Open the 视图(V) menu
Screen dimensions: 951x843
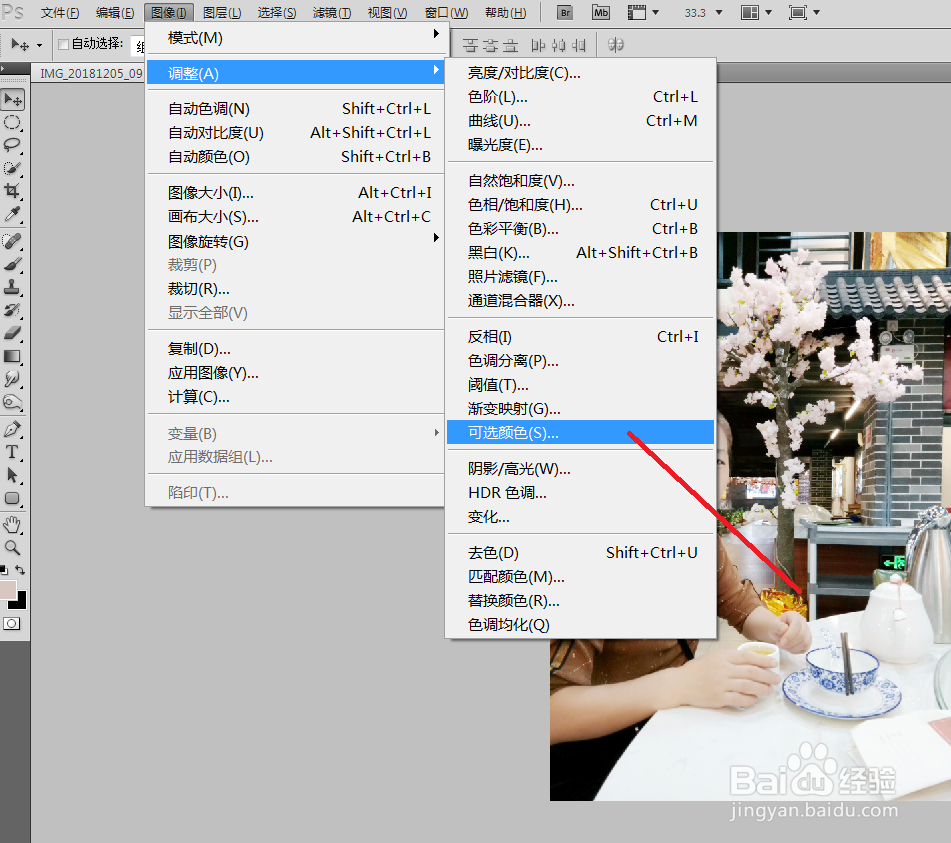[x=387, y=13]
